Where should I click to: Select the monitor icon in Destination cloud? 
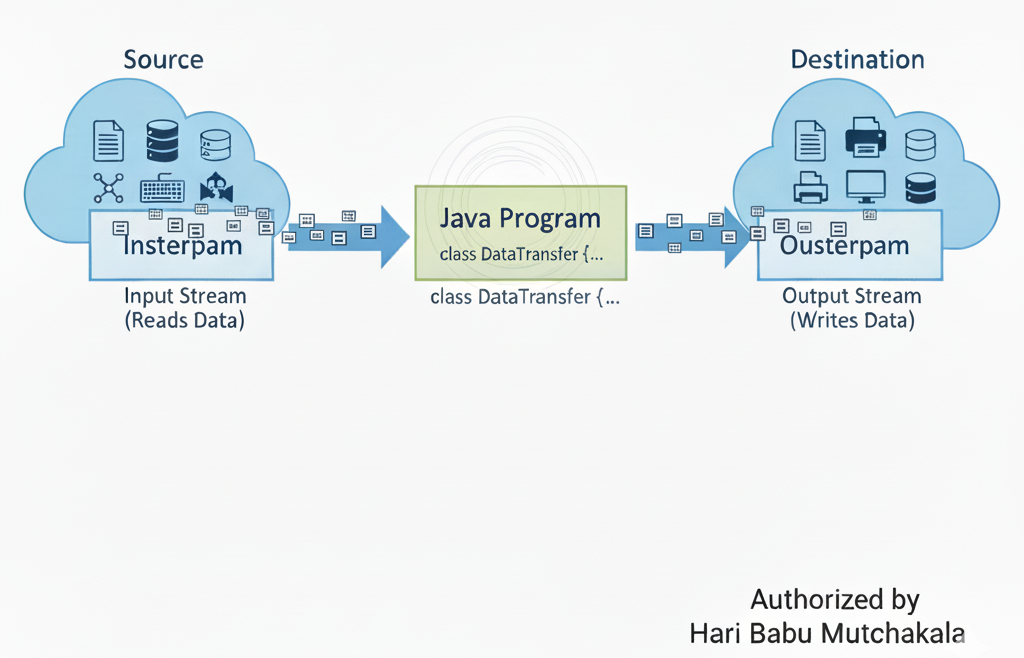click(x=864, y=186)
